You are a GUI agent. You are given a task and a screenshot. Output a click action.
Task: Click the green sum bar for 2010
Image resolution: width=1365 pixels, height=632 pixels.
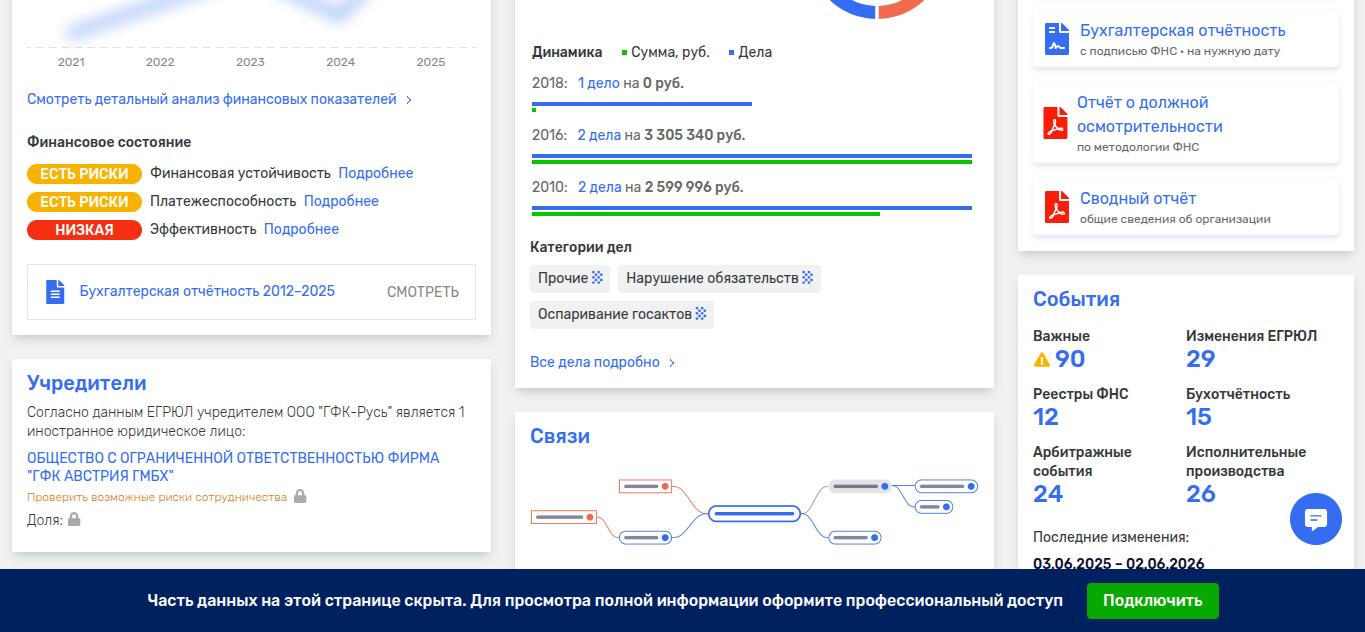point(706,214)
